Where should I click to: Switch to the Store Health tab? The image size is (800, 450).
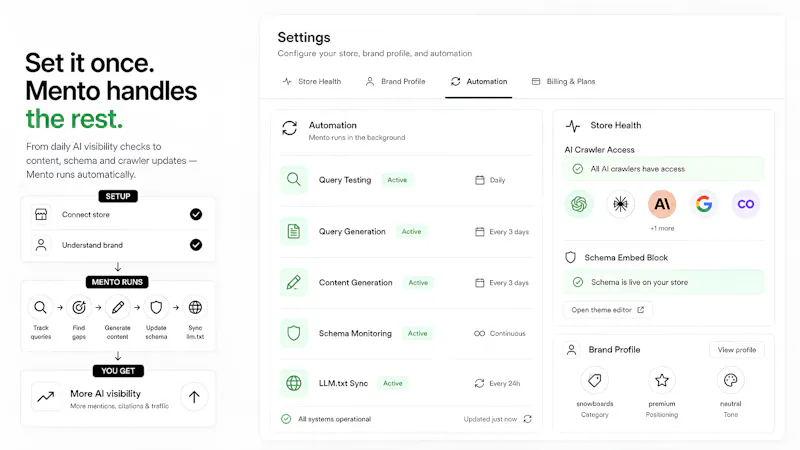pos(312,82)
